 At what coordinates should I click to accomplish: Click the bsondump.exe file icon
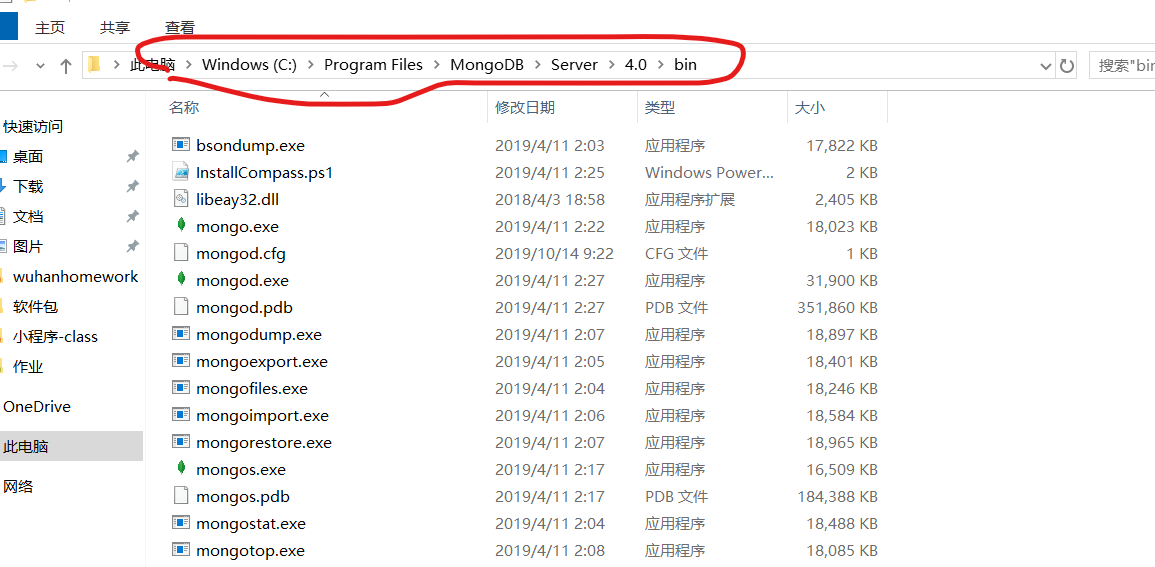pyautogui.click(x=180, y=145)
